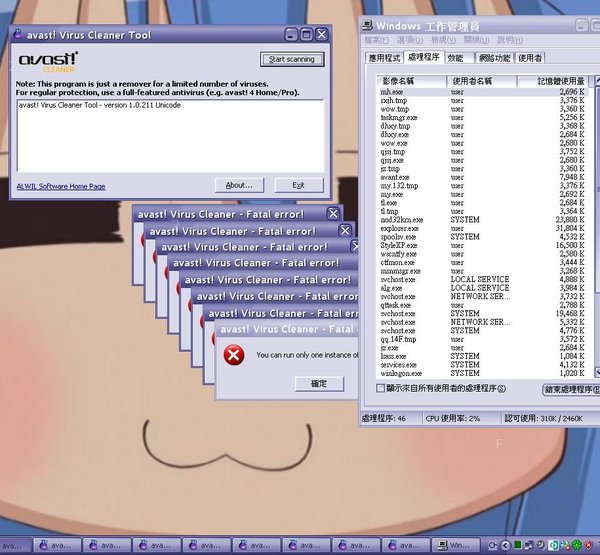Open the 關機(U) menu in Task Manager

pos(476,40)
